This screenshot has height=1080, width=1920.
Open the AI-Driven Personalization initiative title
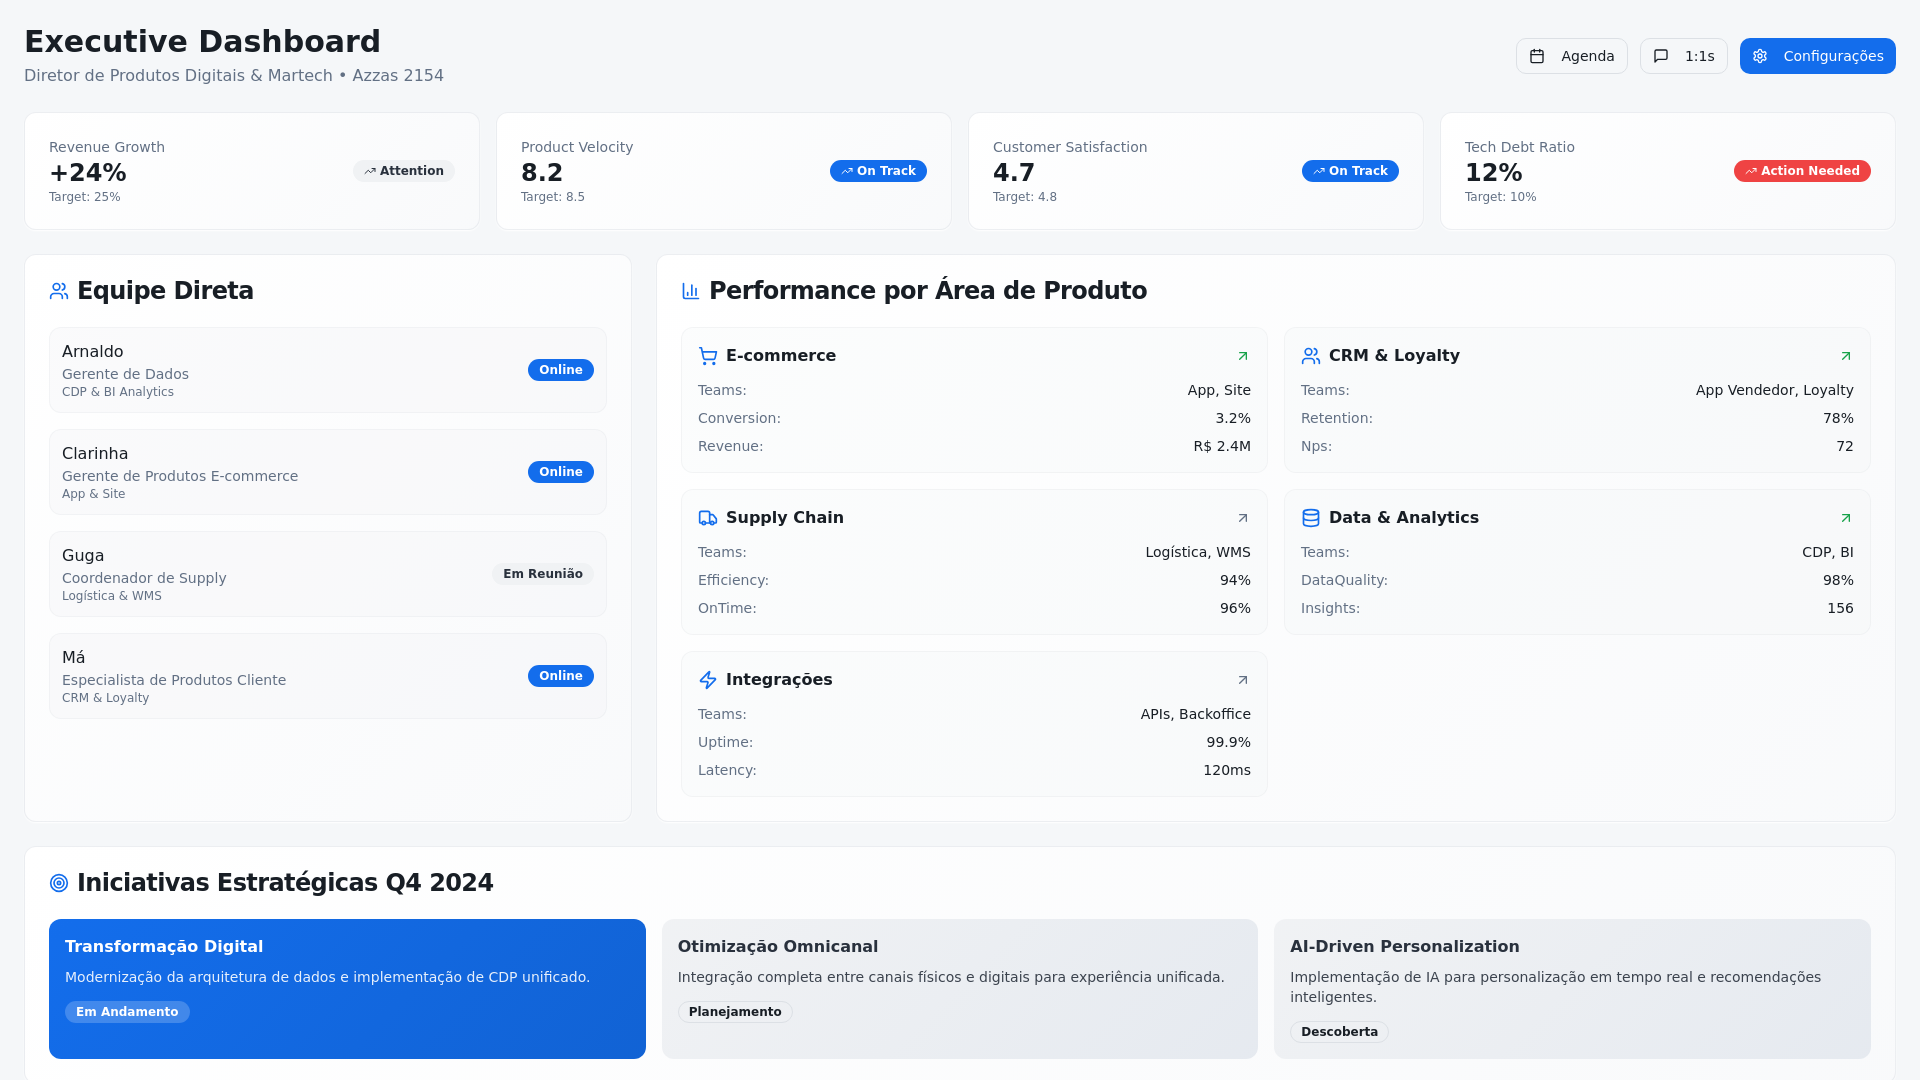[1404, 946]
